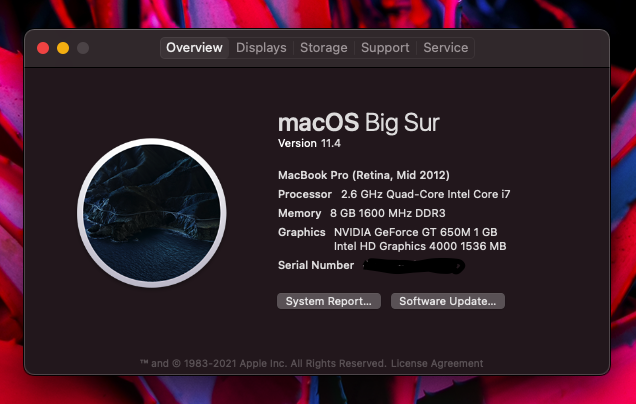Click the Intel HD Graphics 4000 1536 MB line
The width and height of the screenshot is (636, 404).
pyautogui.click(x=420, y=246)
